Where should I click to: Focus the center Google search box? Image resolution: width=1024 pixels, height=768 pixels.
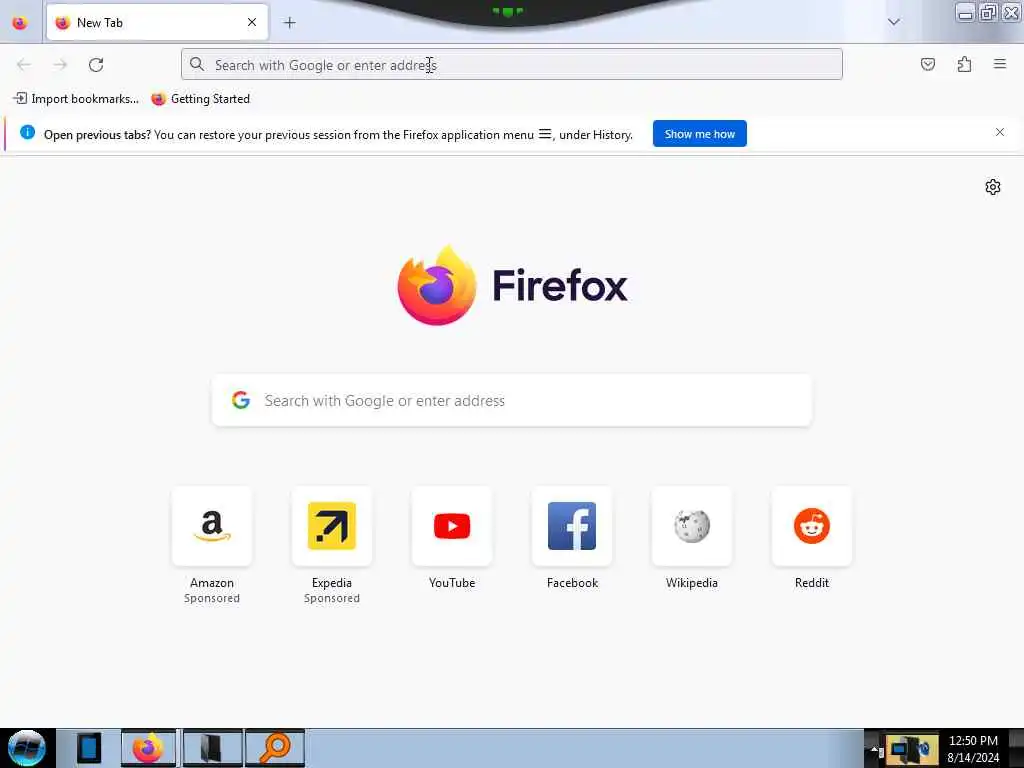click(x=512, y=400)
